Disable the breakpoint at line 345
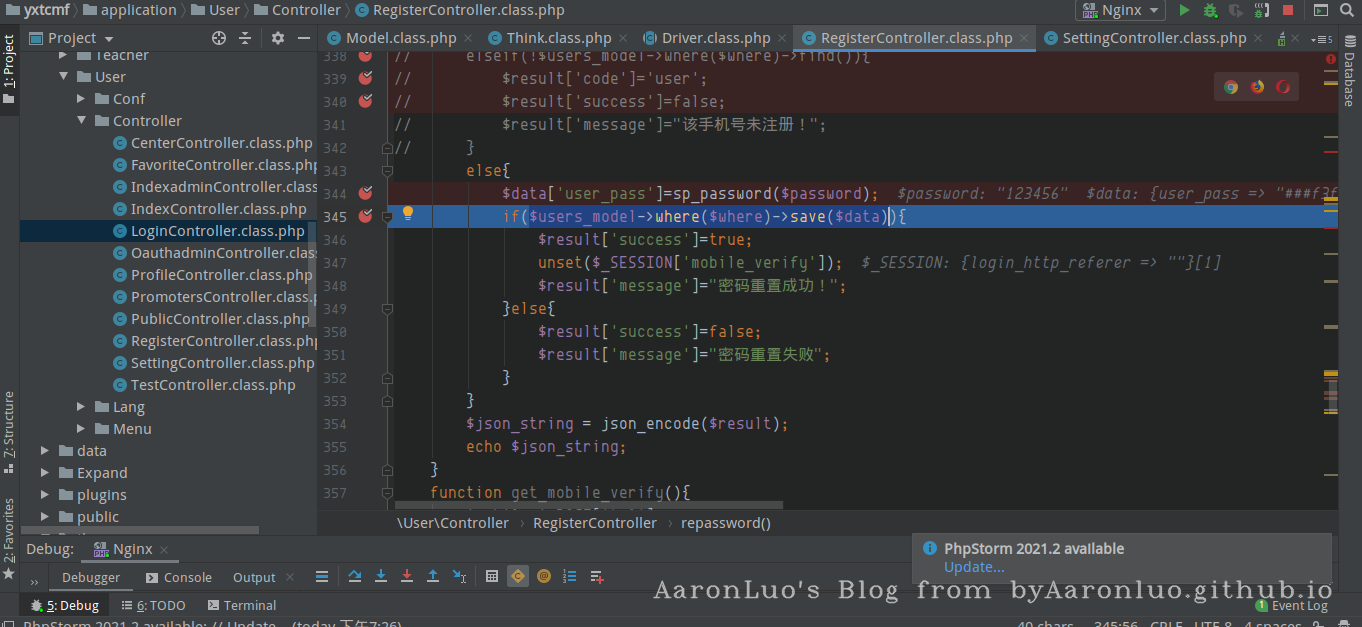The width and height of the screenshot is (1362, 627). pos(365,216)
